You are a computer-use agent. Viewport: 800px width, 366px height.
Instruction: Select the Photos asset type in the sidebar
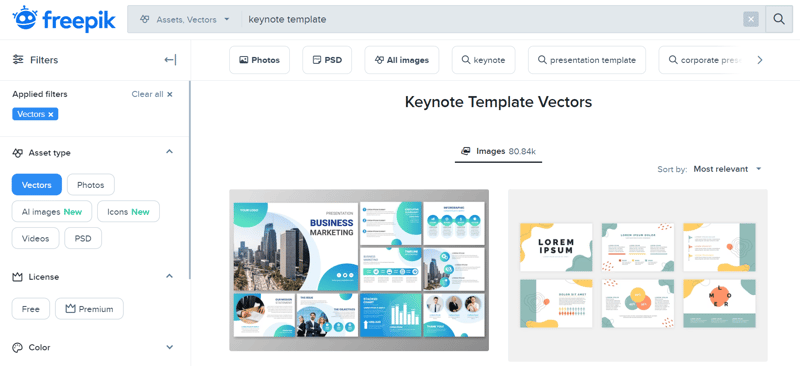[x=91, y=185]
